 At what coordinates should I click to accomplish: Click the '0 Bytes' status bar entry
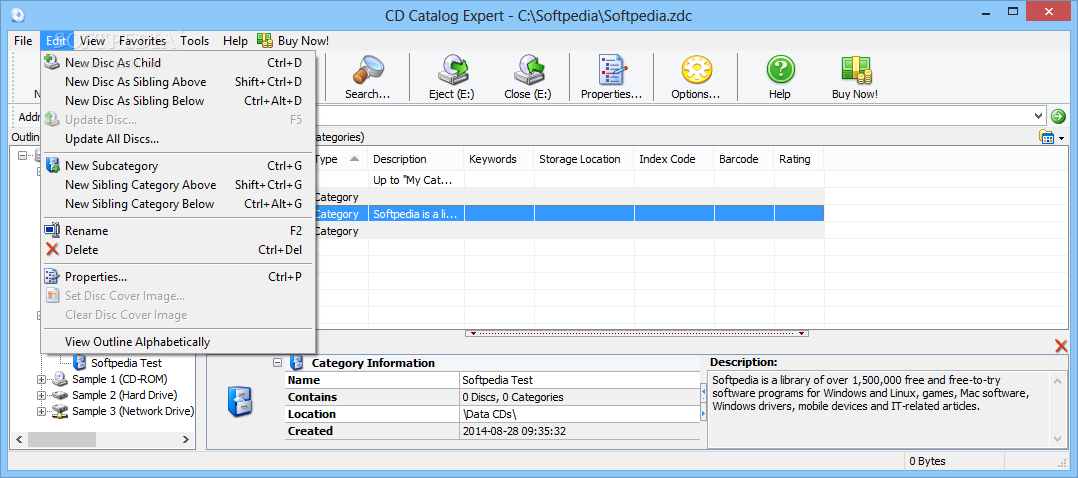(x=927, y=461)
